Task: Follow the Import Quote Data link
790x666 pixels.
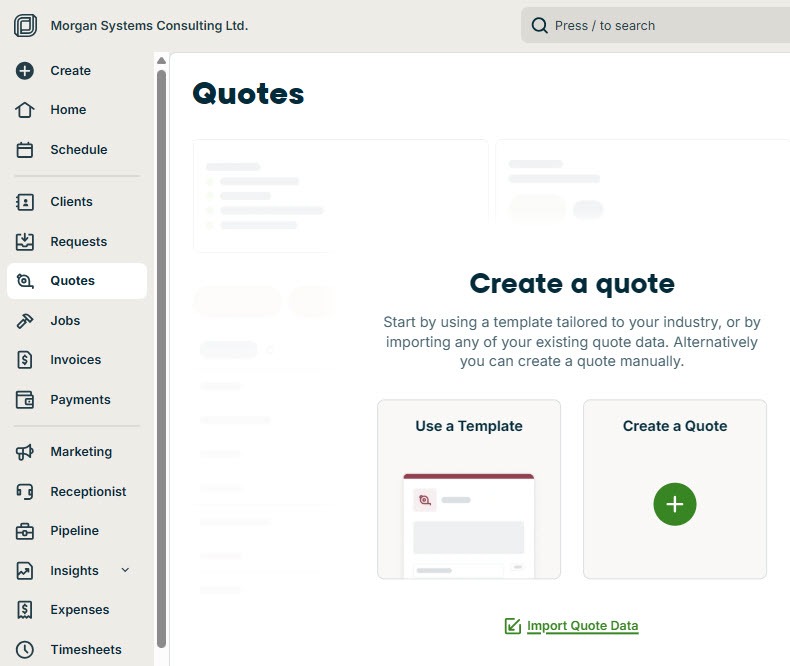Action: (x=582, y=626)
